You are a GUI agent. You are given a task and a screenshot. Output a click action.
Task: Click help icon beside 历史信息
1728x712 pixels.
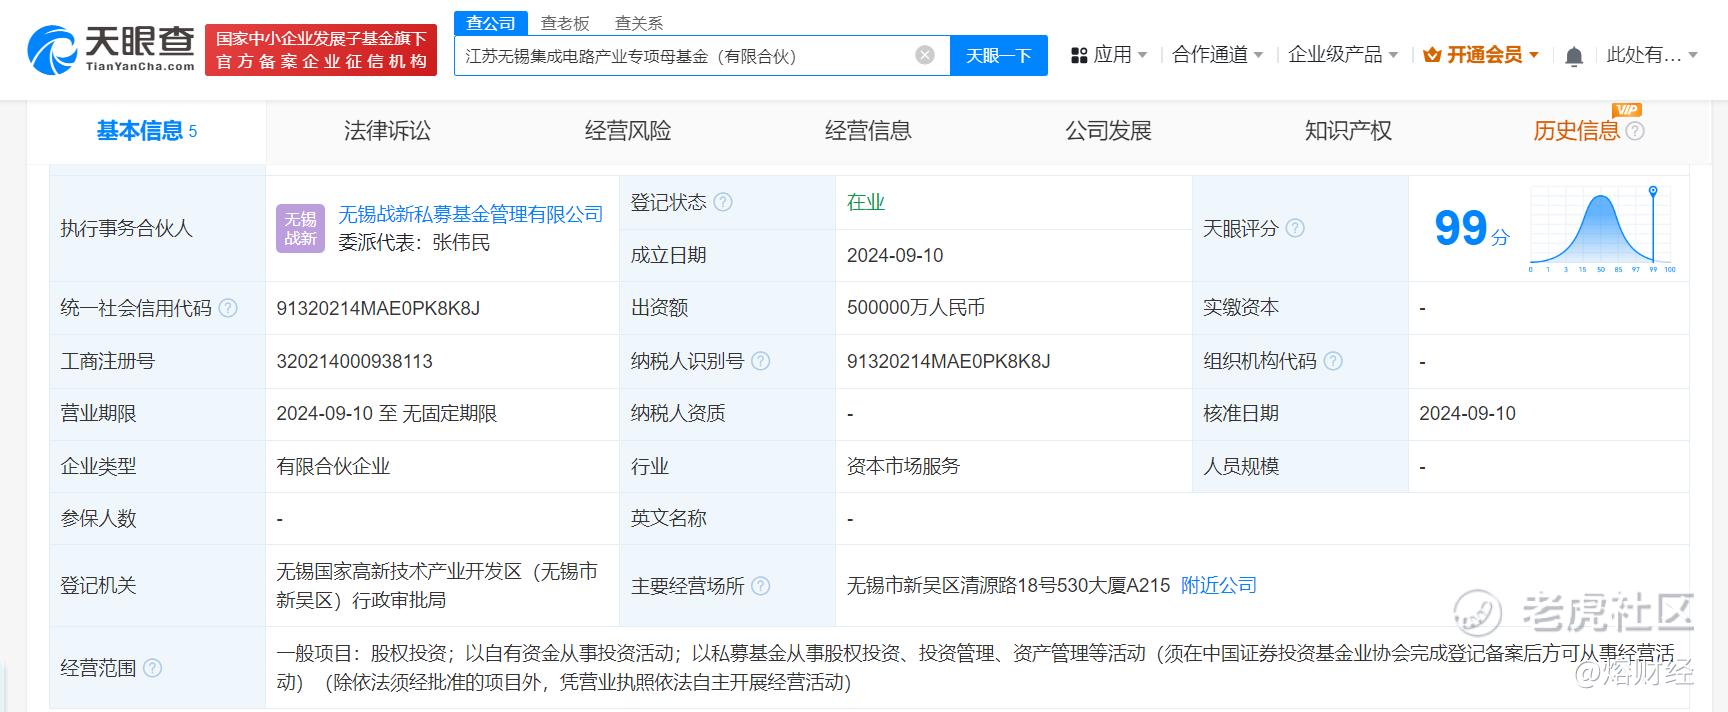click(x=1635, y=131)
